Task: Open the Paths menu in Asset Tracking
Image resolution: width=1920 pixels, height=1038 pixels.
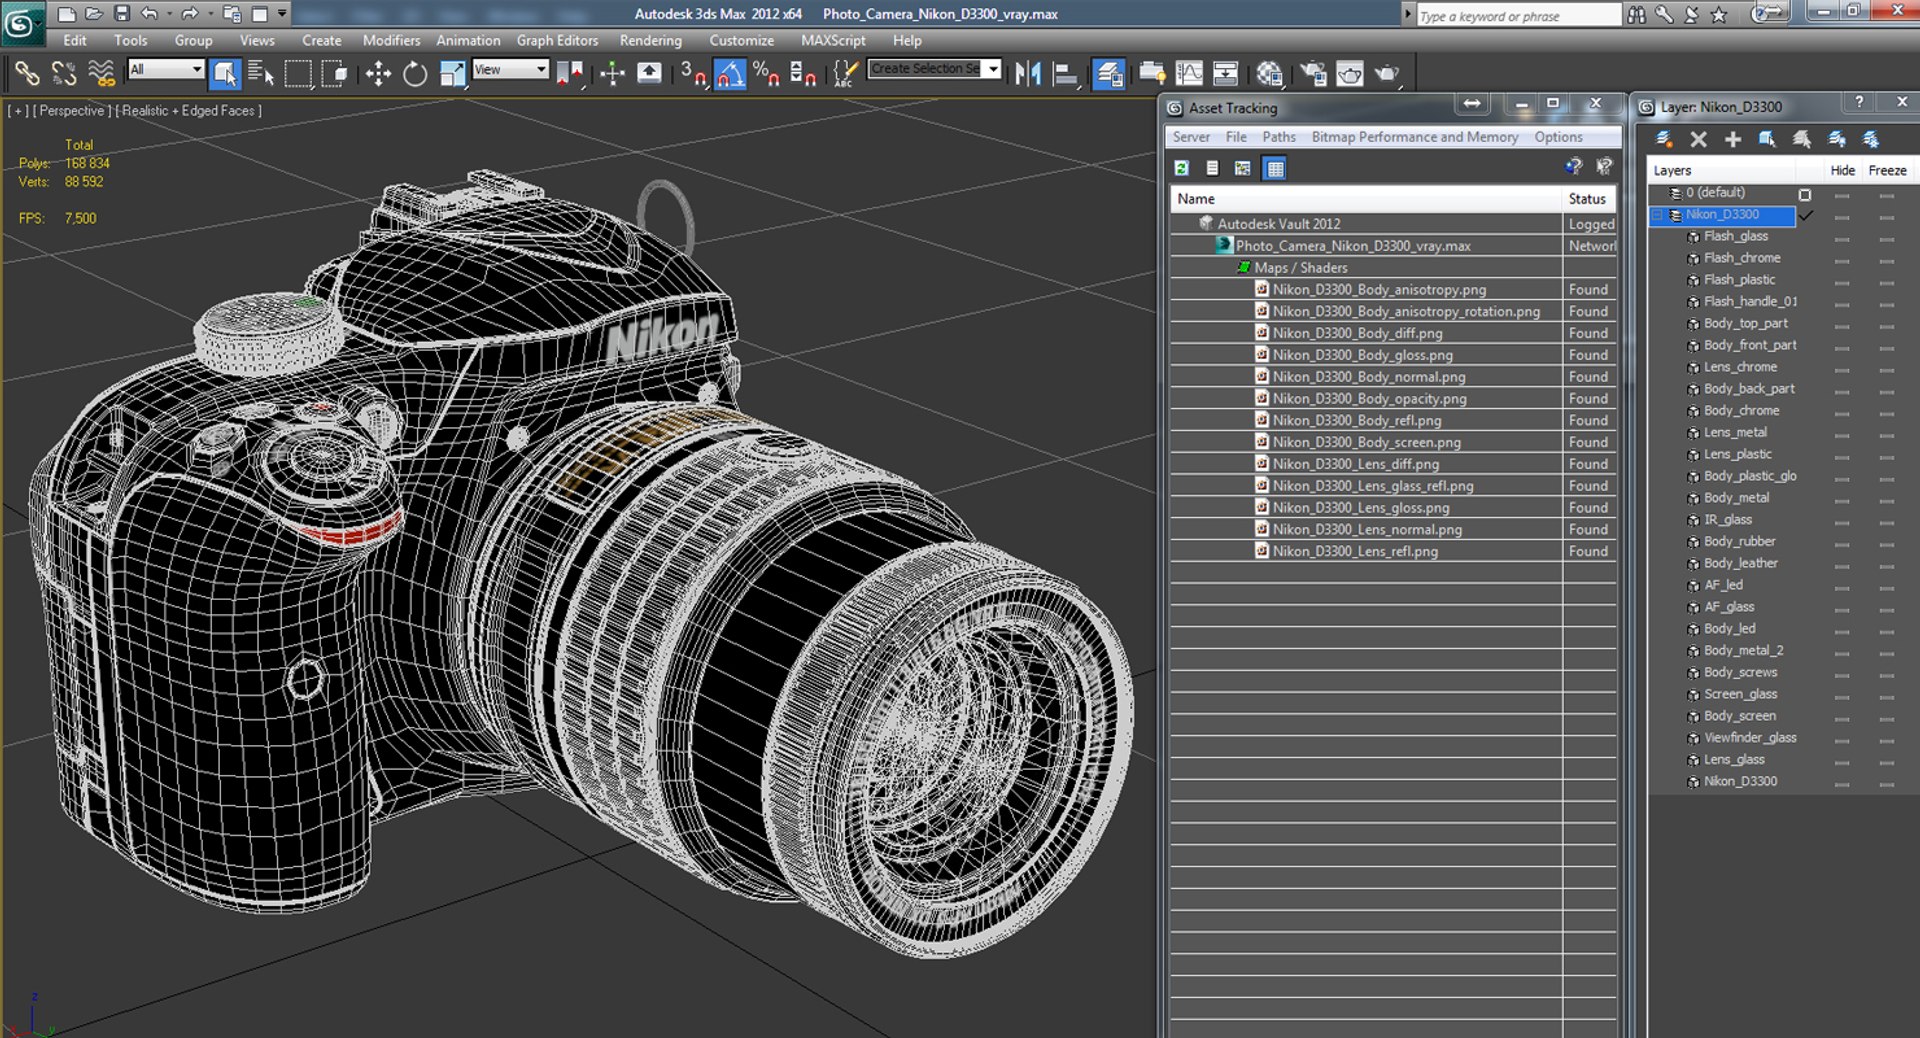Action: coord(1278,137)
